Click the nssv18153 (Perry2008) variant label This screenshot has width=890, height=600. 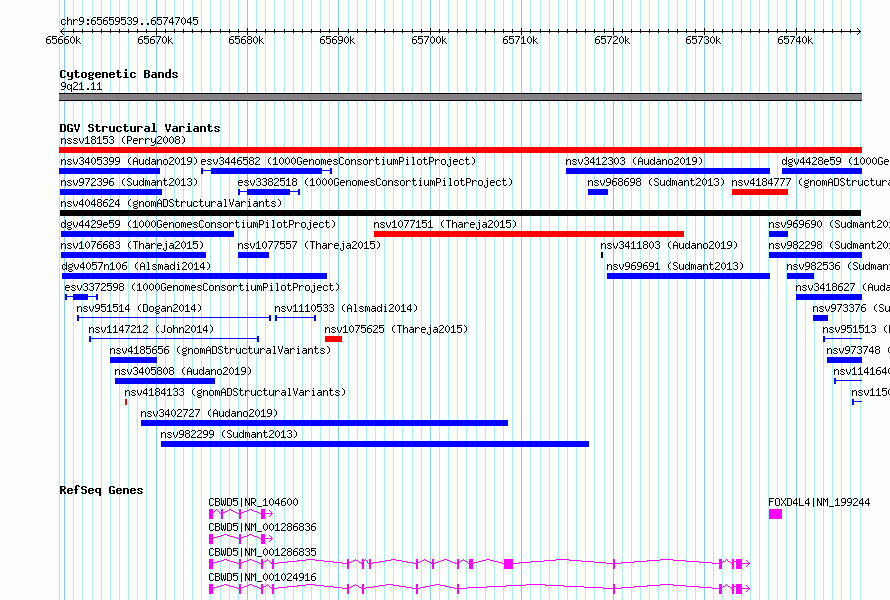123,140
